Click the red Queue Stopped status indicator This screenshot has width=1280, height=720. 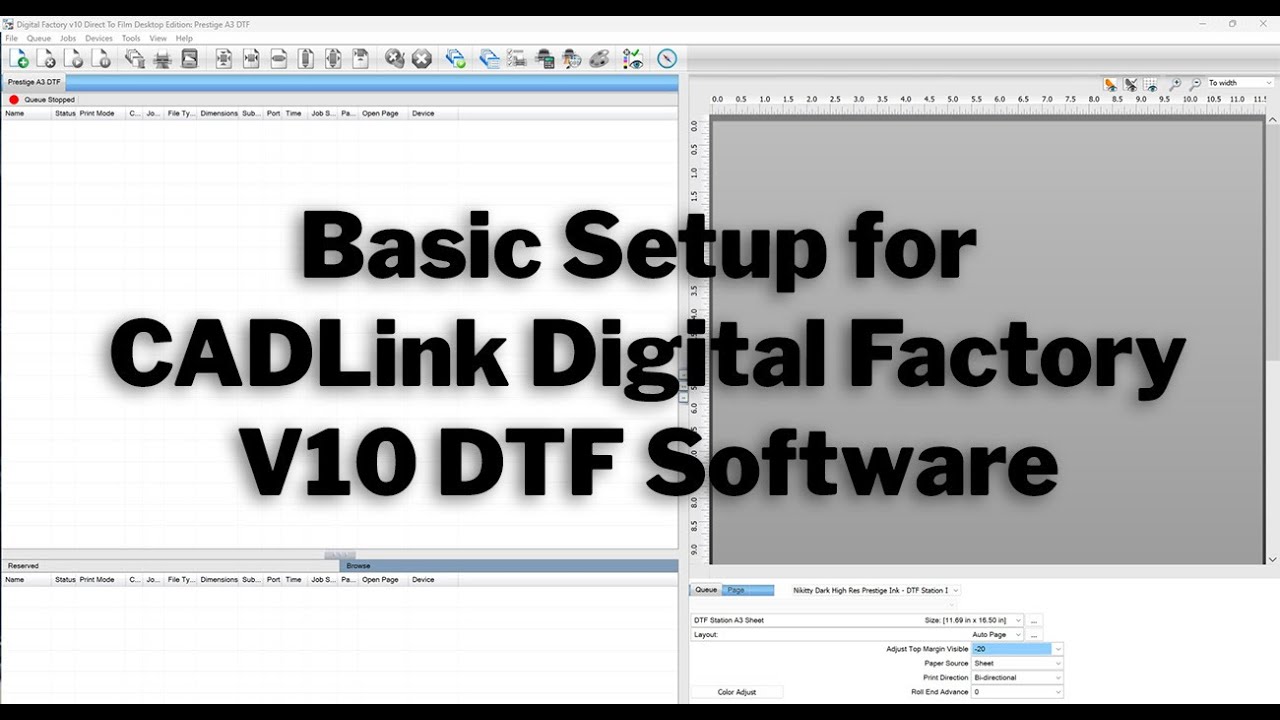point(14,100)
